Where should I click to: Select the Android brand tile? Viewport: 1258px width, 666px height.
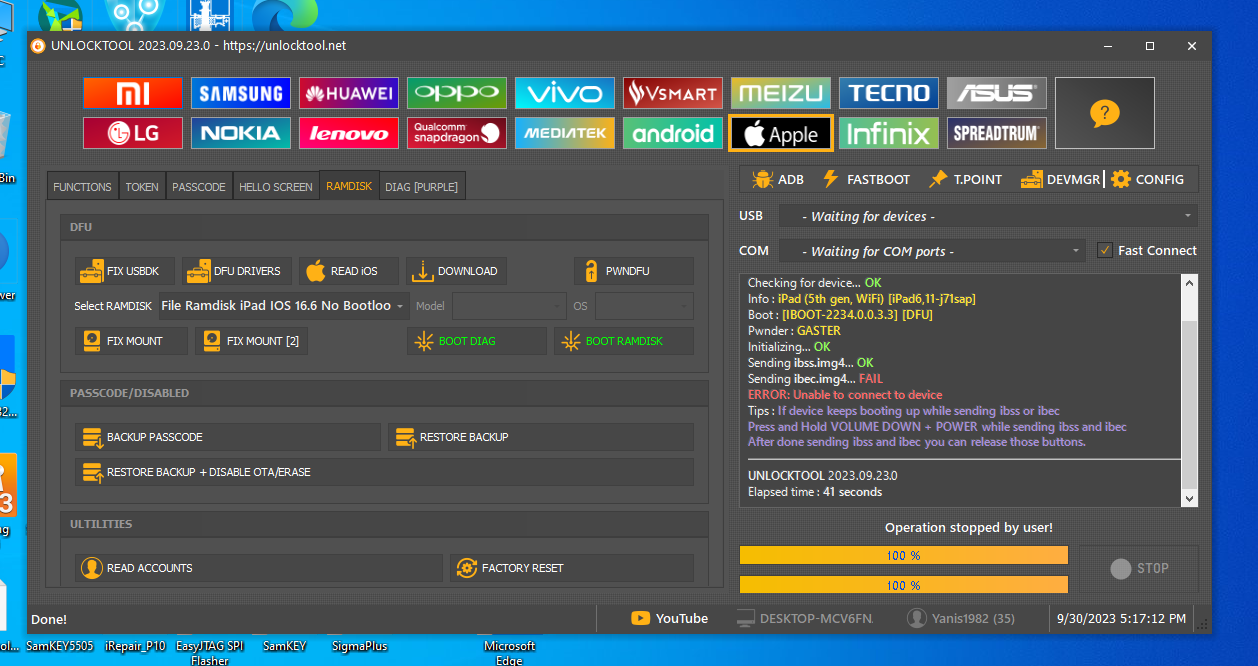click(x=673, y=133)
